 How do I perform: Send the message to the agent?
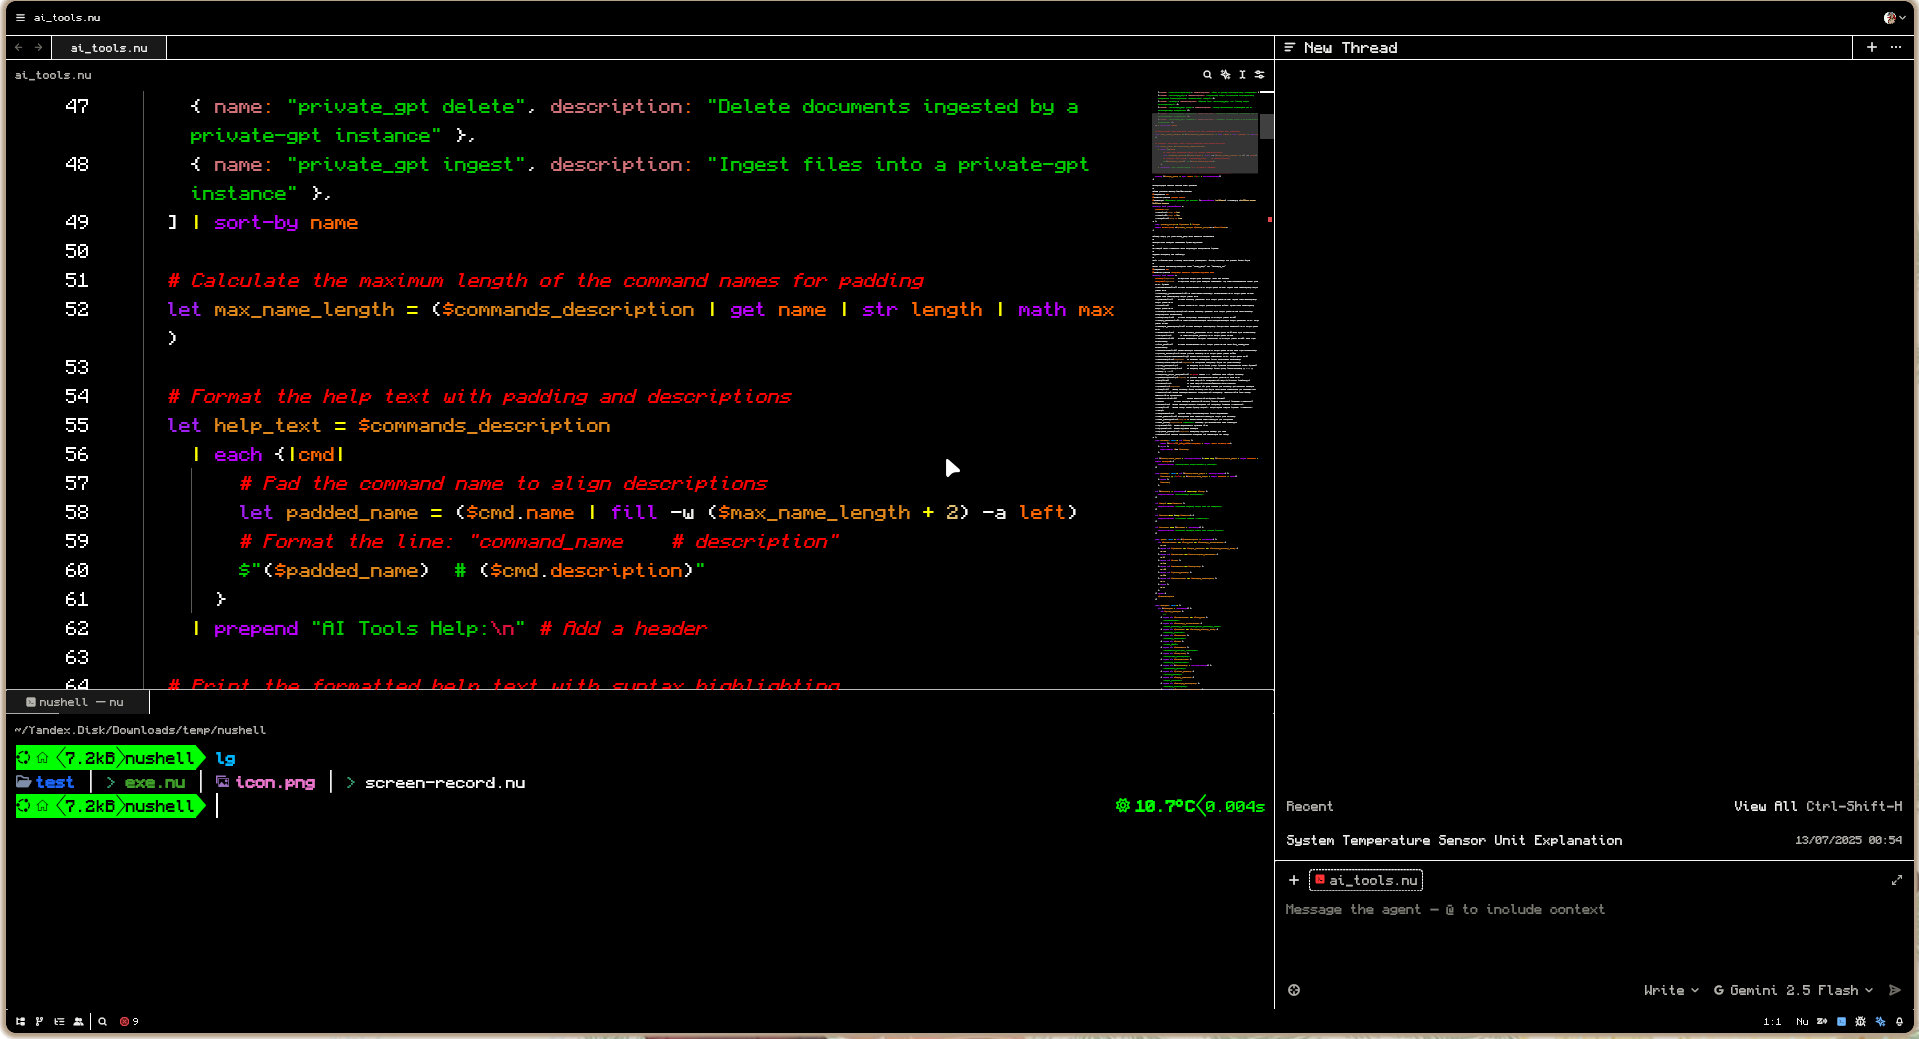(x=1895, y=990)
